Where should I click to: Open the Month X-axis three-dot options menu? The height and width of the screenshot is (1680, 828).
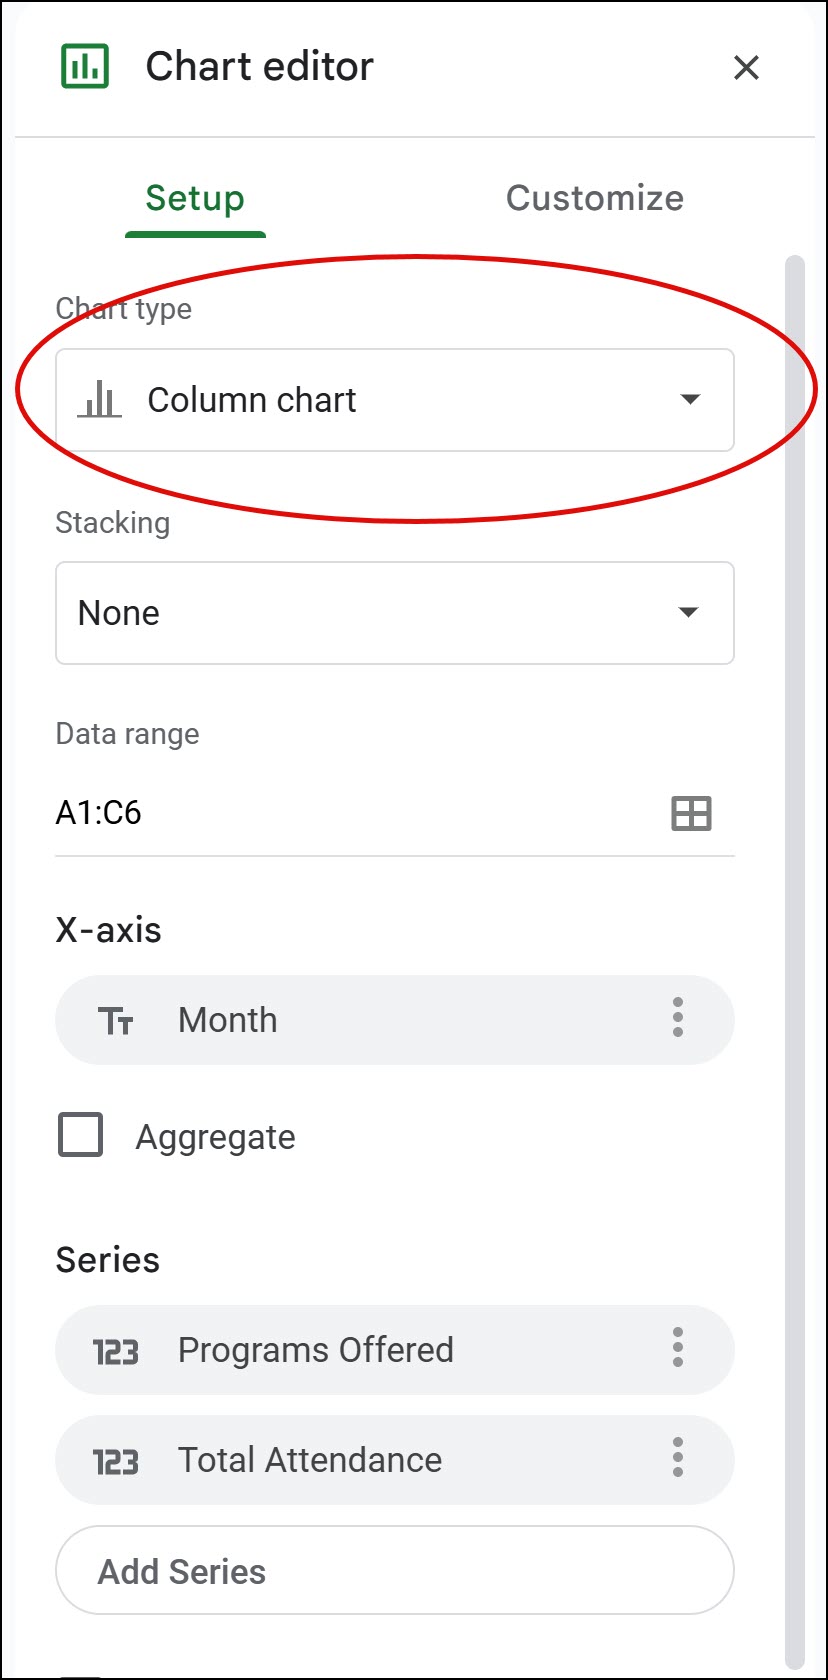tap(678, 1018)
